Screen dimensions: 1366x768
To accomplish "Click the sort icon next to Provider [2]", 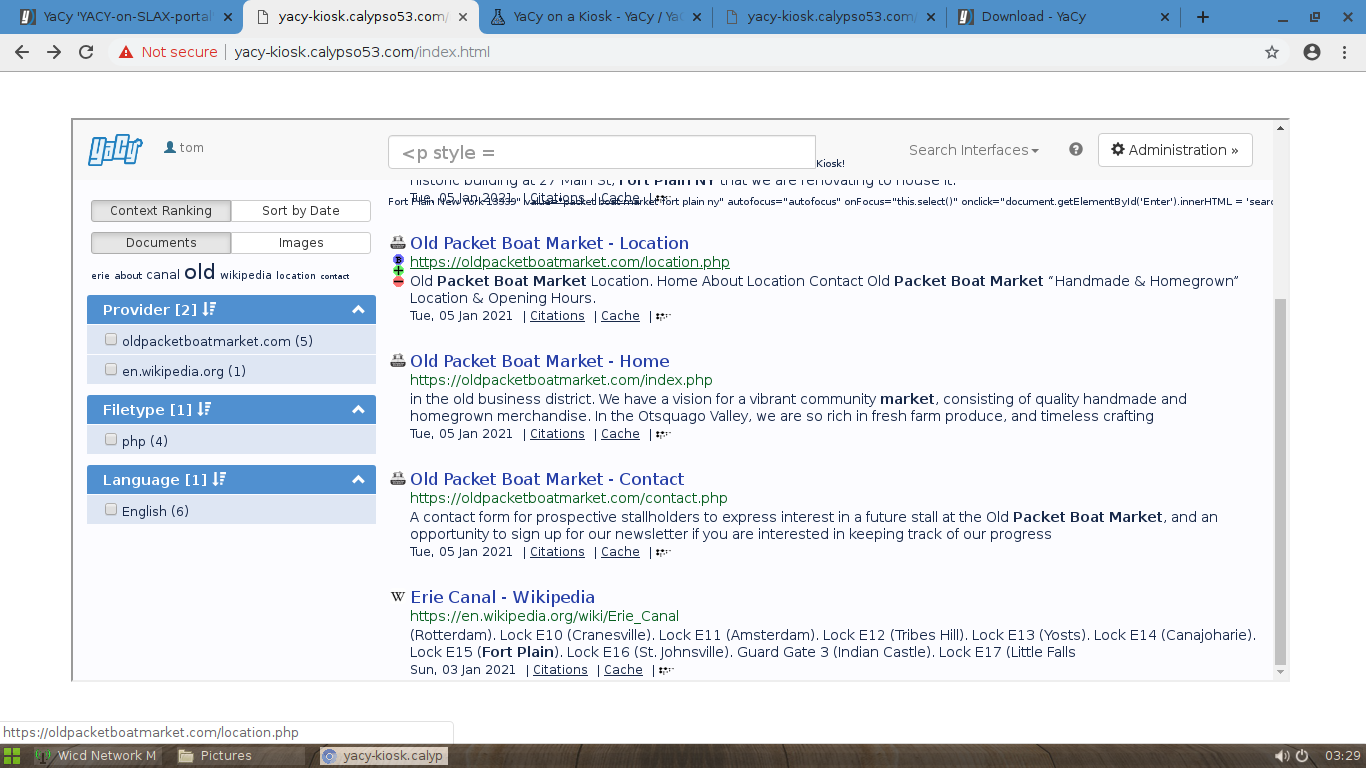I will (208, 309).
